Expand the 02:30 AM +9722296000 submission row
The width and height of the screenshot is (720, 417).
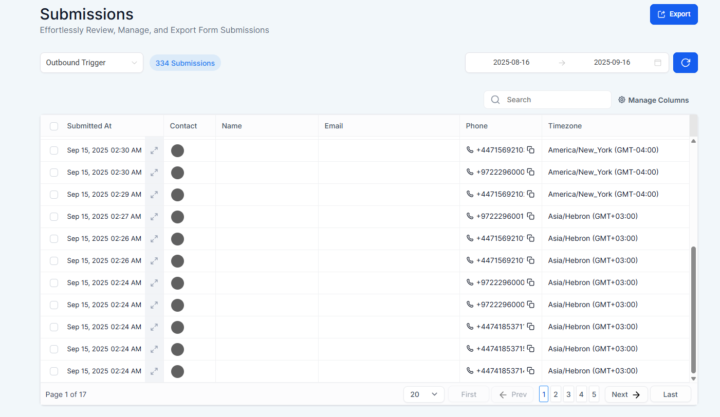pyautogui.click(x=154, y=172)
